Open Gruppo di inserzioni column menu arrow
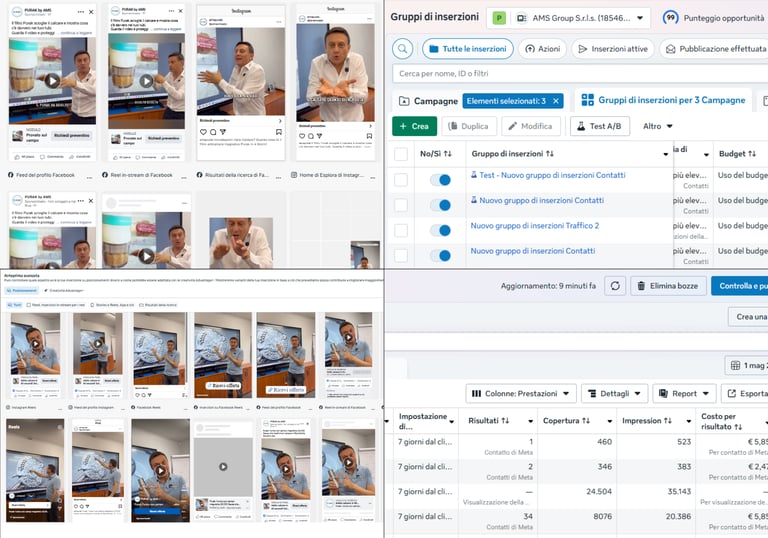The image size is (768, 538). 666,154
